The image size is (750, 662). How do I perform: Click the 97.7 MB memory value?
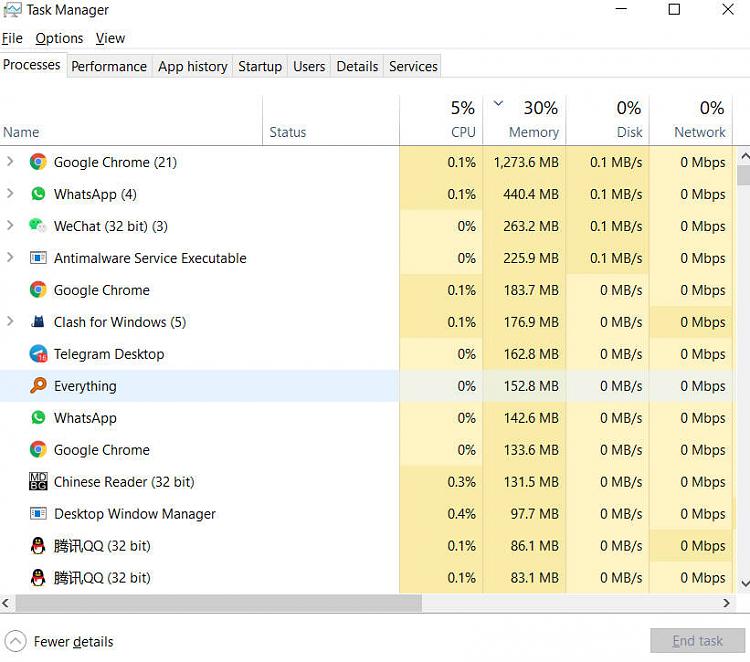tap(534, 514)
